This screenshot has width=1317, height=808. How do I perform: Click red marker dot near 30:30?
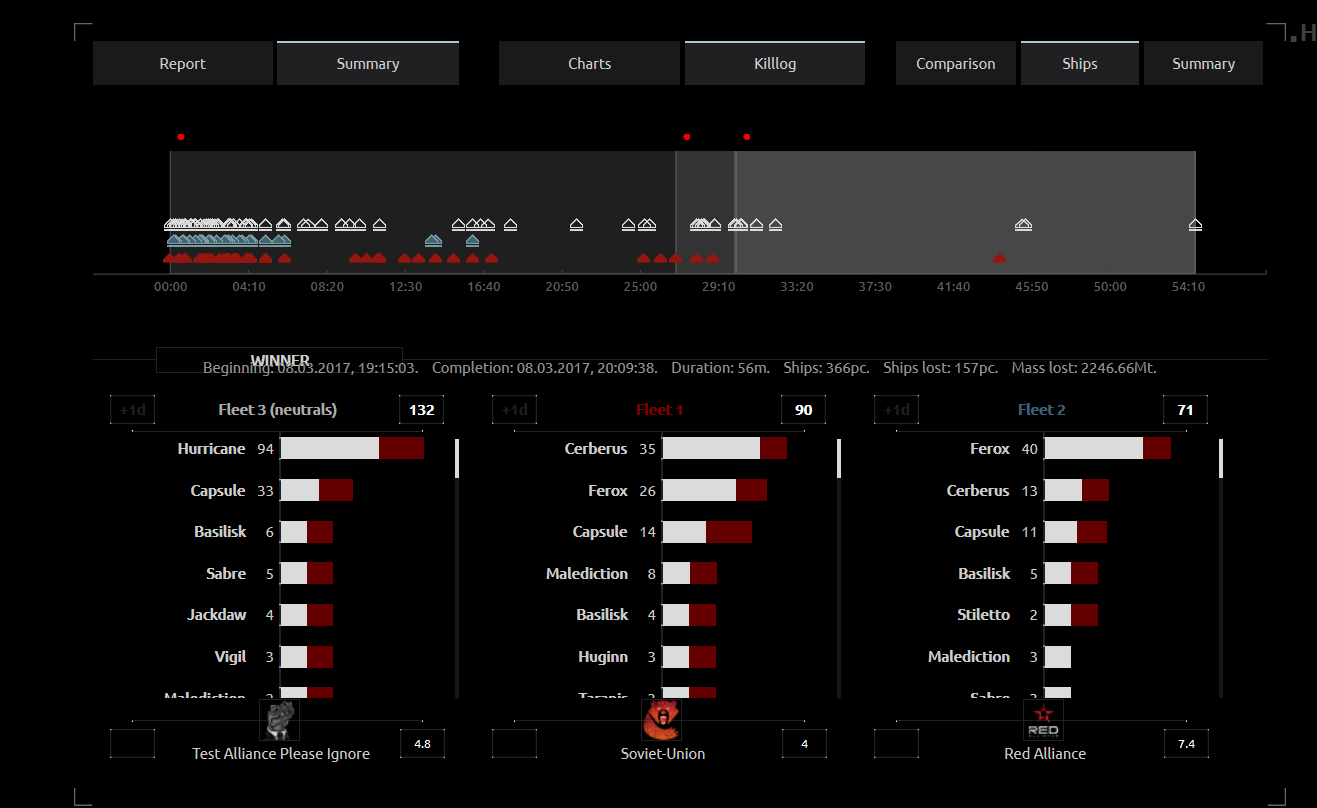(x=746, y=136)
